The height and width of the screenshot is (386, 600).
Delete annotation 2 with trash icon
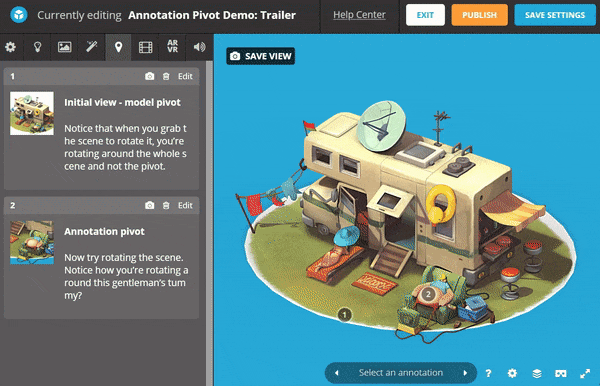166,205
